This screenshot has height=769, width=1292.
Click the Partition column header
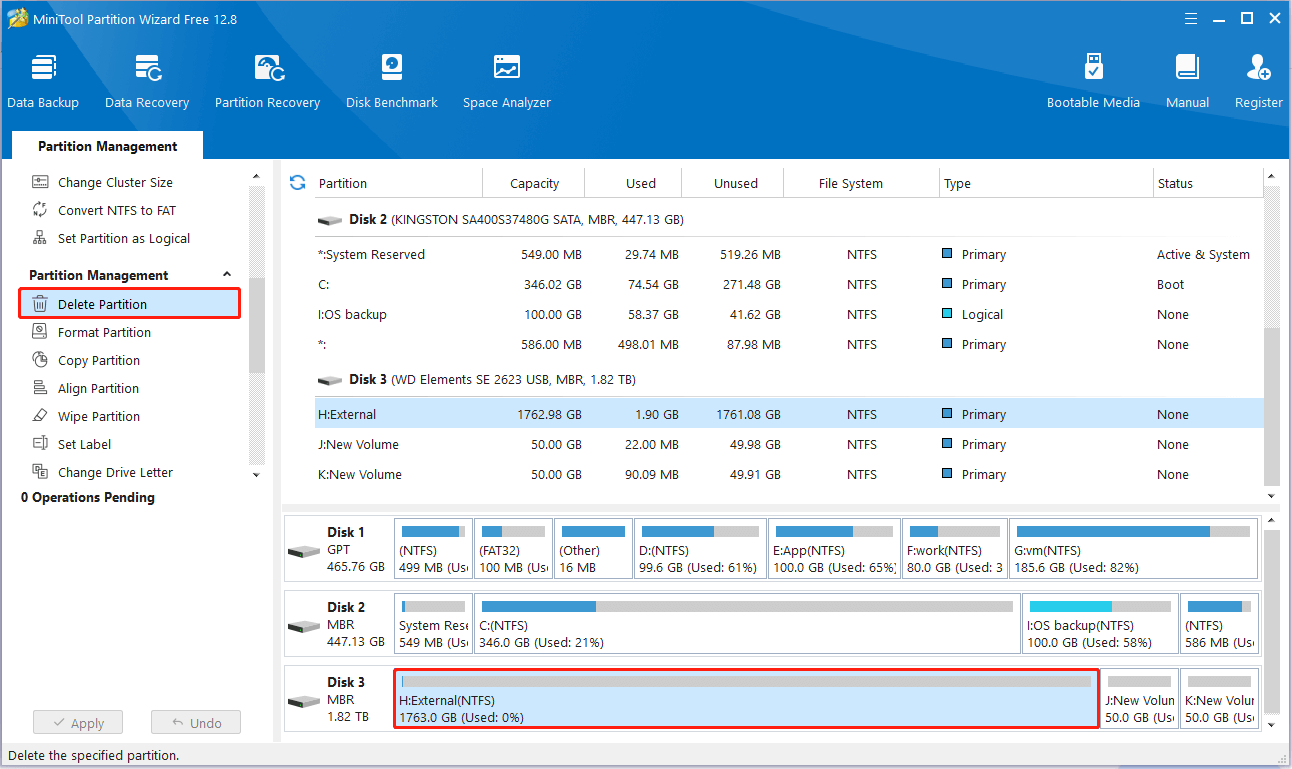(x=398, y=183)
